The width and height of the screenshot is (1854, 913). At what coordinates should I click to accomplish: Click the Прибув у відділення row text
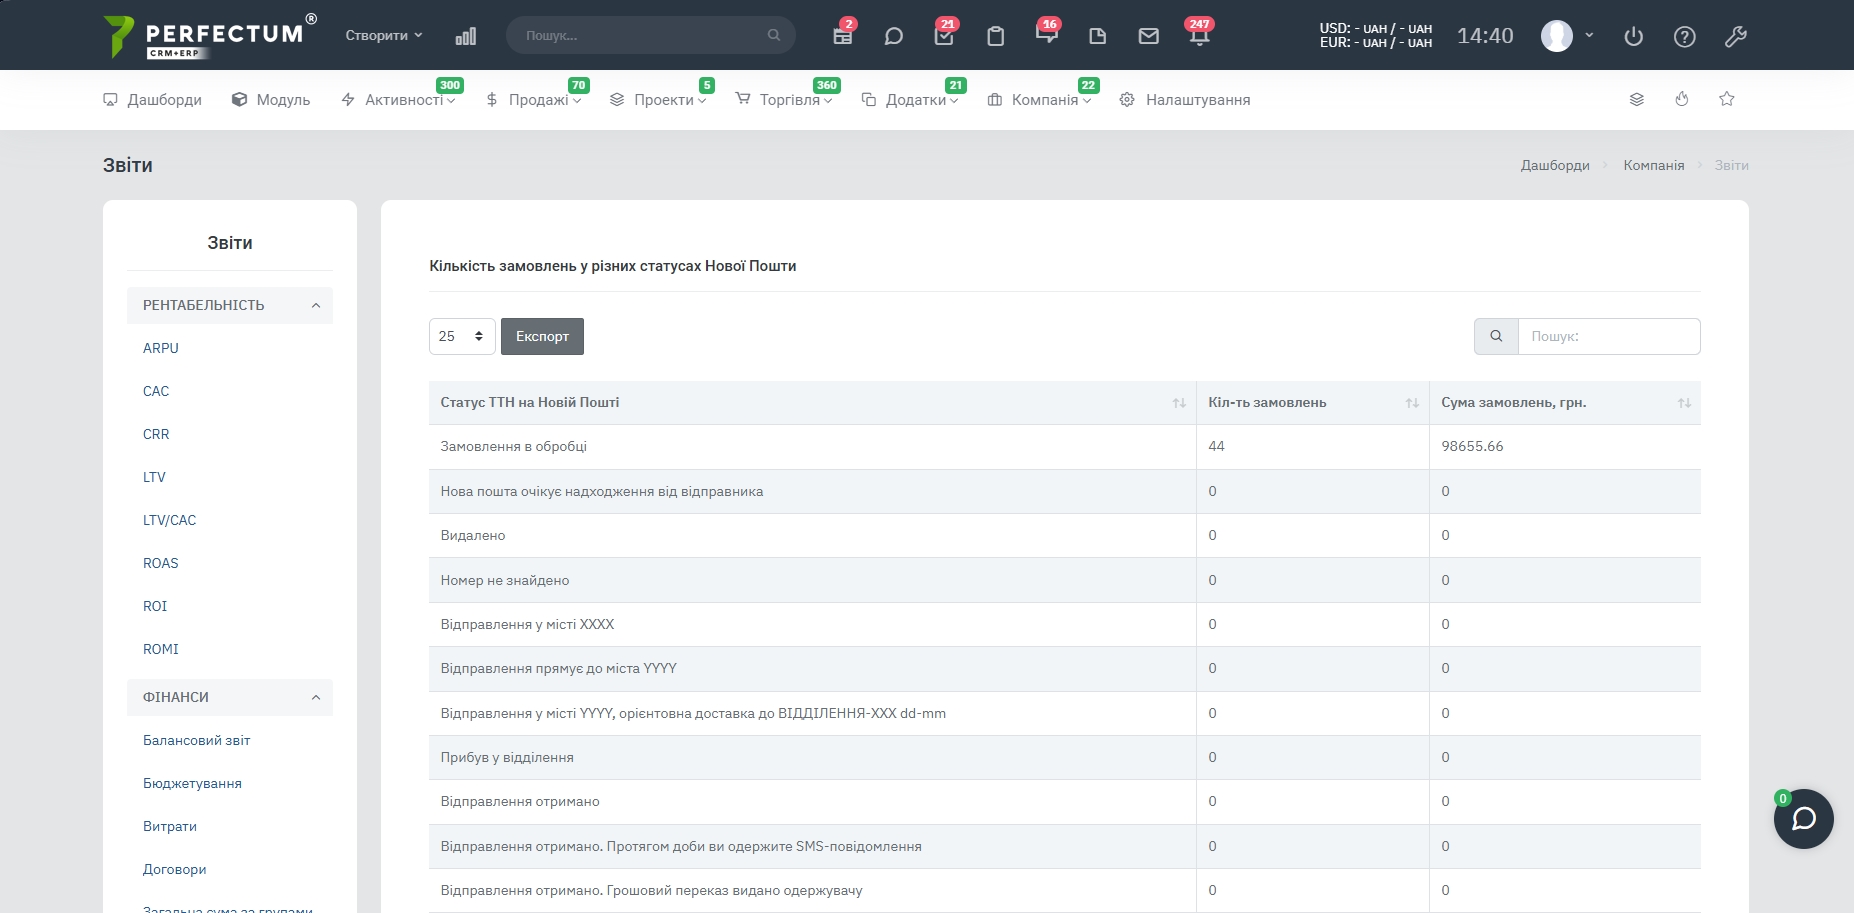coord(507,757)
